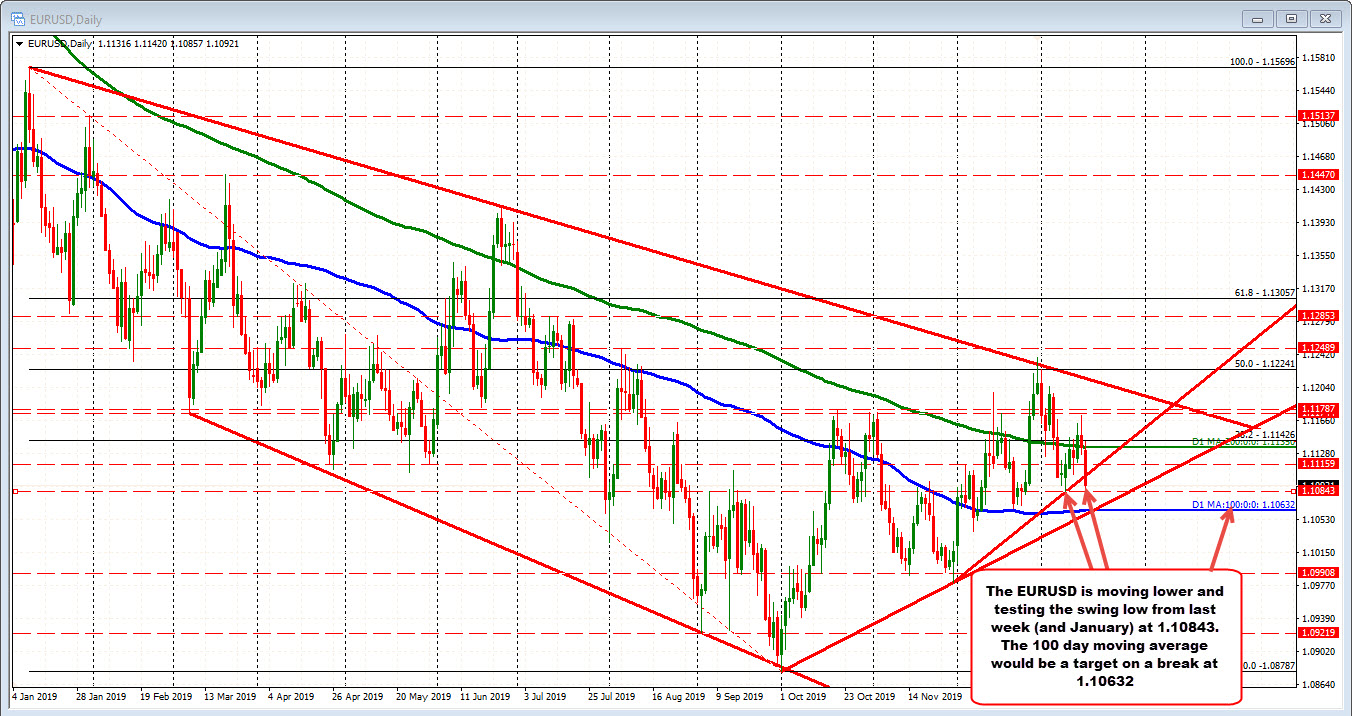
Task: Click the 19 Feb 2019 date label
Action: [x=166, y=695]
